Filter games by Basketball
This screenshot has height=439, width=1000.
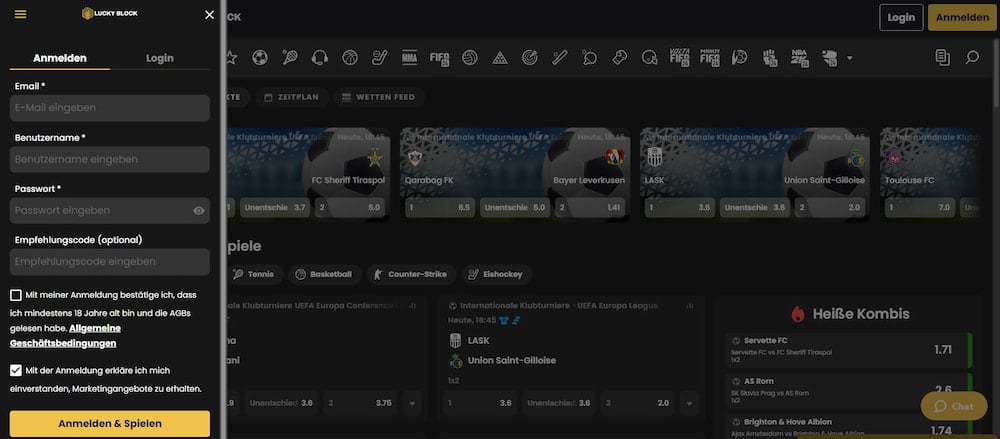click(x=325, y=274)
